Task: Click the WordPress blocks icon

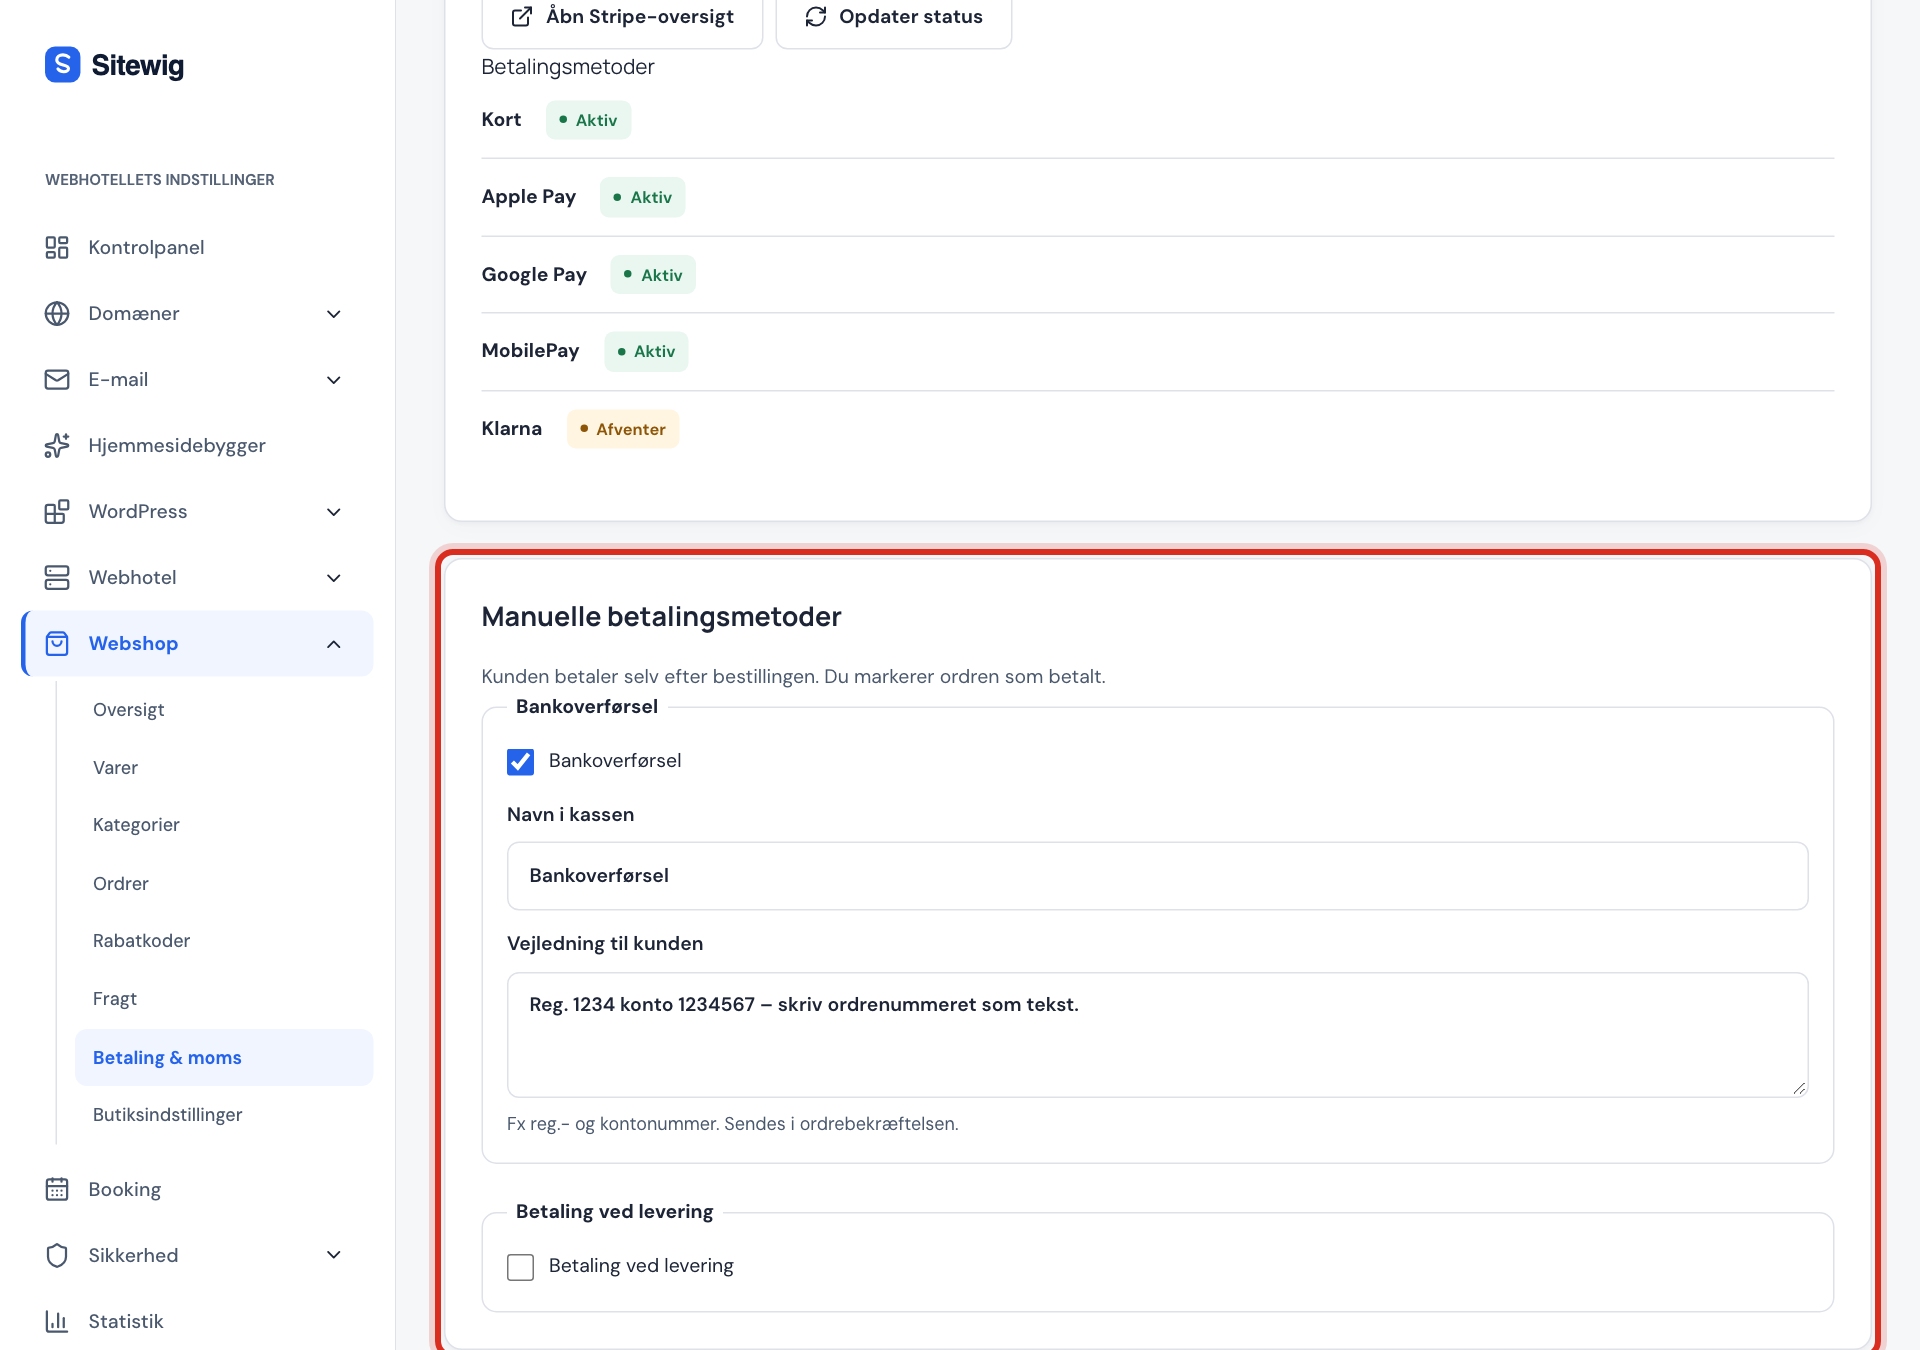Action: click(x=57, y=511)
